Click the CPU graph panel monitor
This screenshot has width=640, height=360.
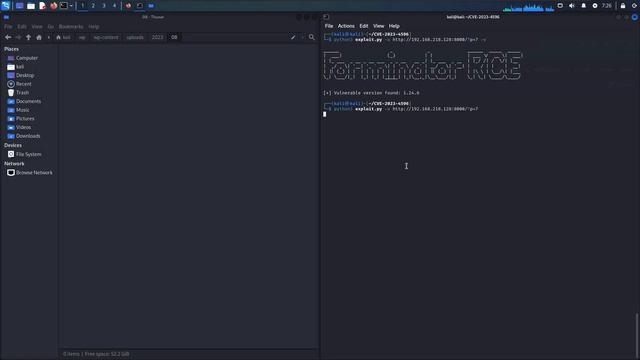tap(529, 7)
